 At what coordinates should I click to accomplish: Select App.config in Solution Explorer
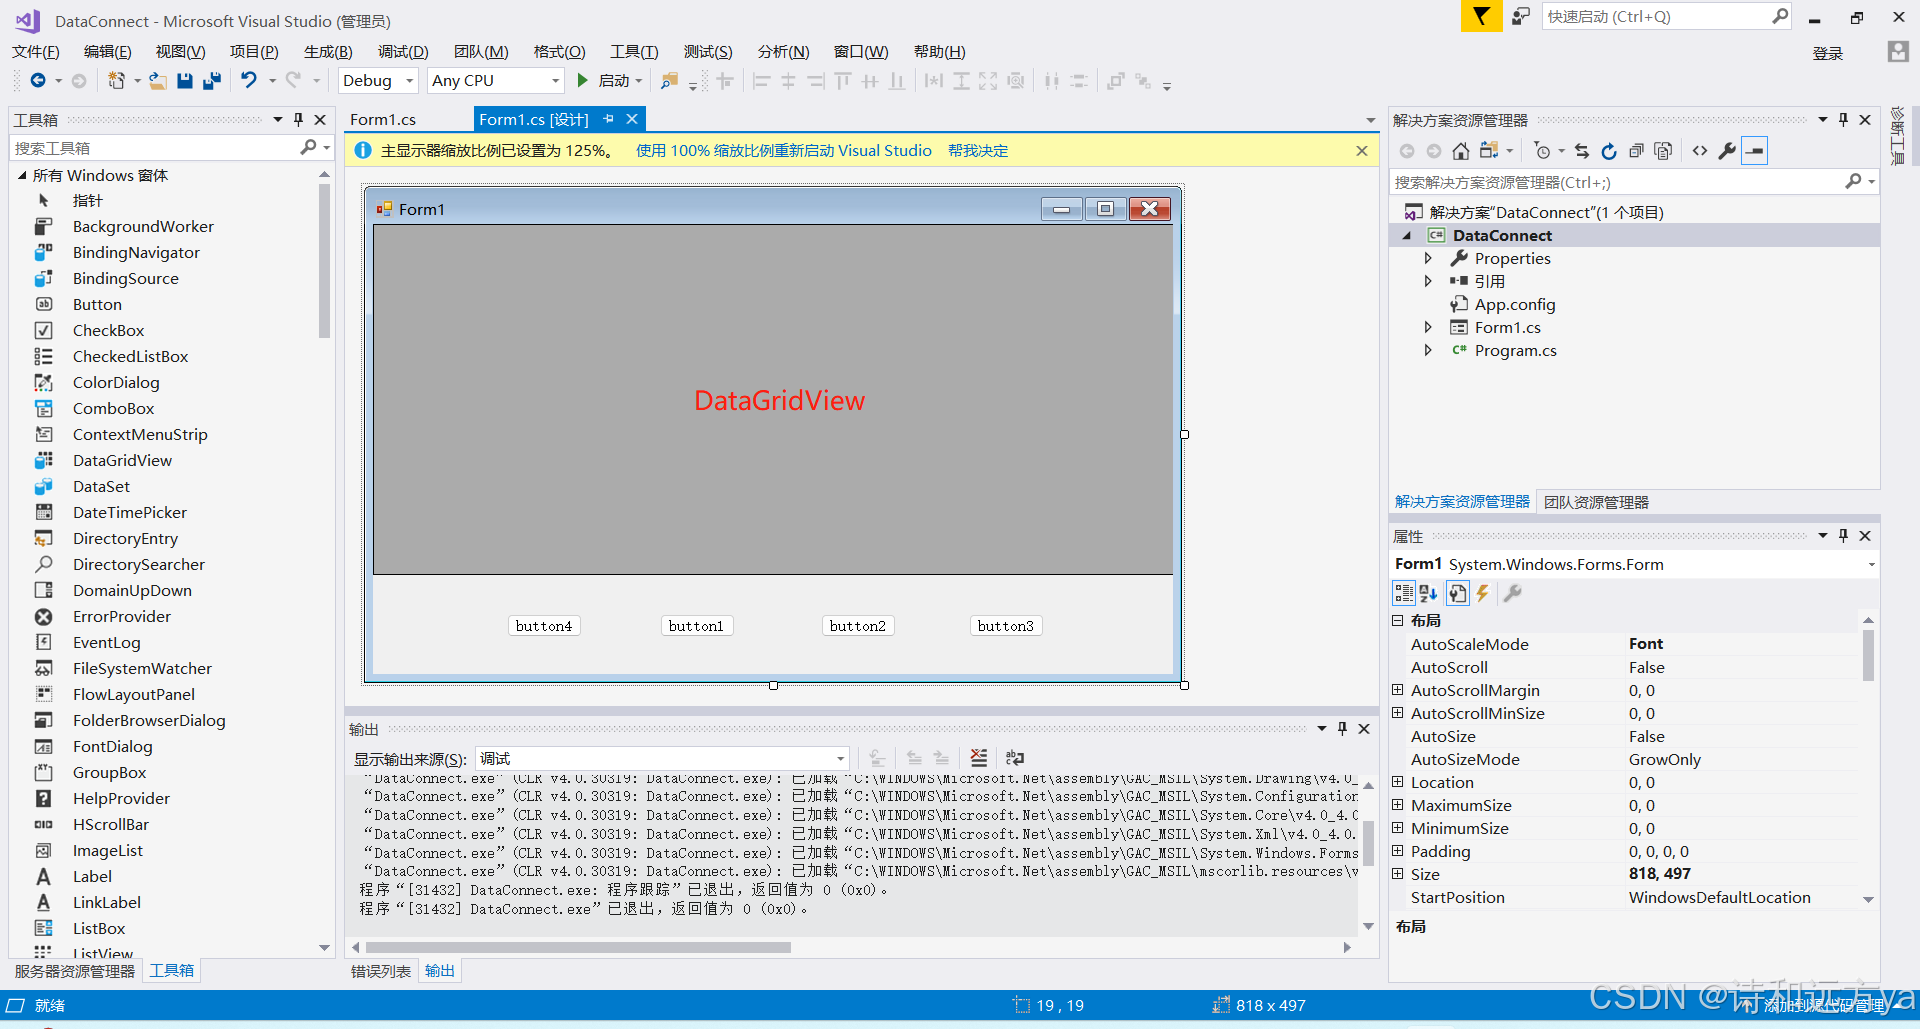tap(1515, 304)
